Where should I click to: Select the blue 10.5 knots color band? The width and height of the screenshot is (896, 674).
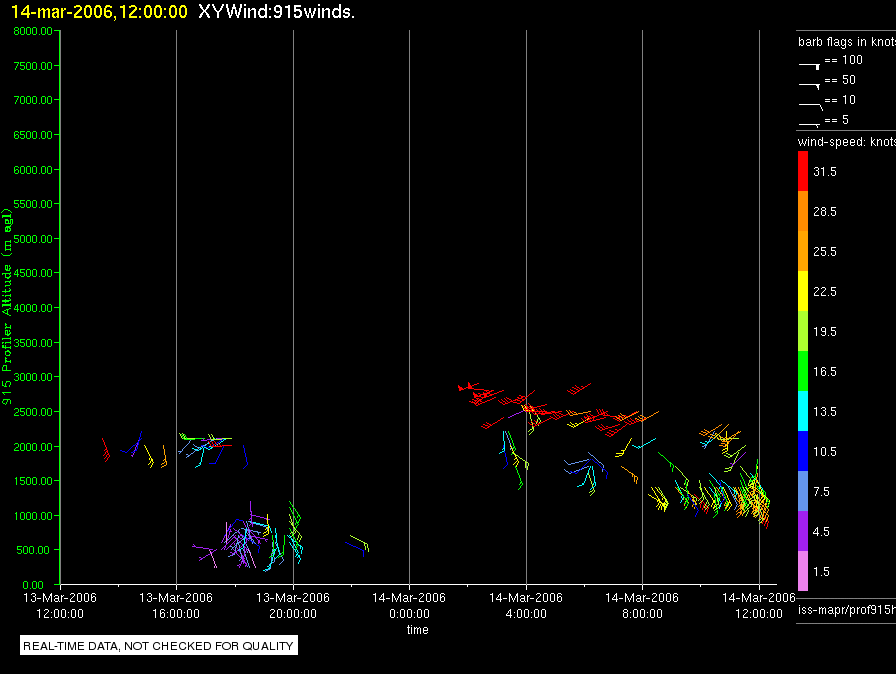tap(803, 451)
